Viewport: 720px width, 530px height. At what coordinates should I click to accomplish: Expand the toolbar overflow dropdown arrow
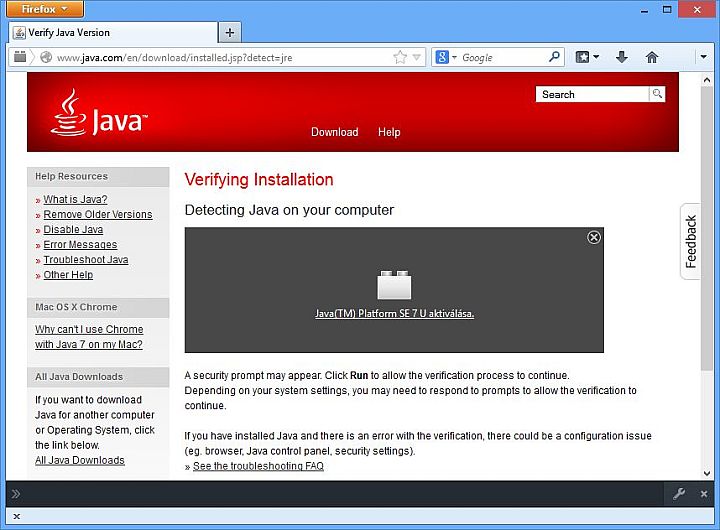click(703, 57)
